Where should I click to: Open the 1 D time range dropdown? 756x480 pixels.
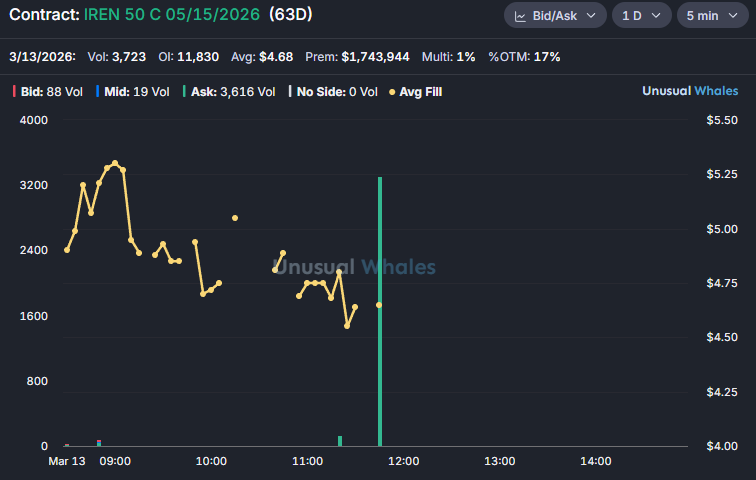pos(641,15)
